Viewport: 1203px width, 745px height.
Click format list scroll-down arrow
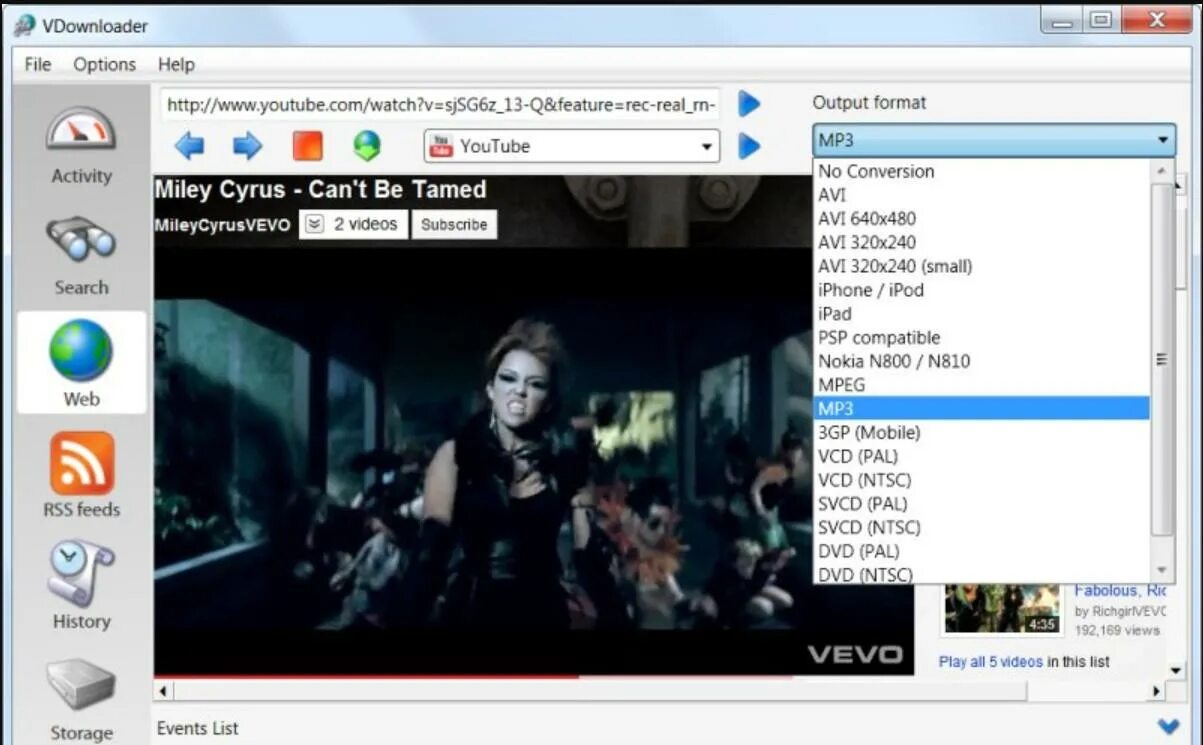[x=1162, y=569]
